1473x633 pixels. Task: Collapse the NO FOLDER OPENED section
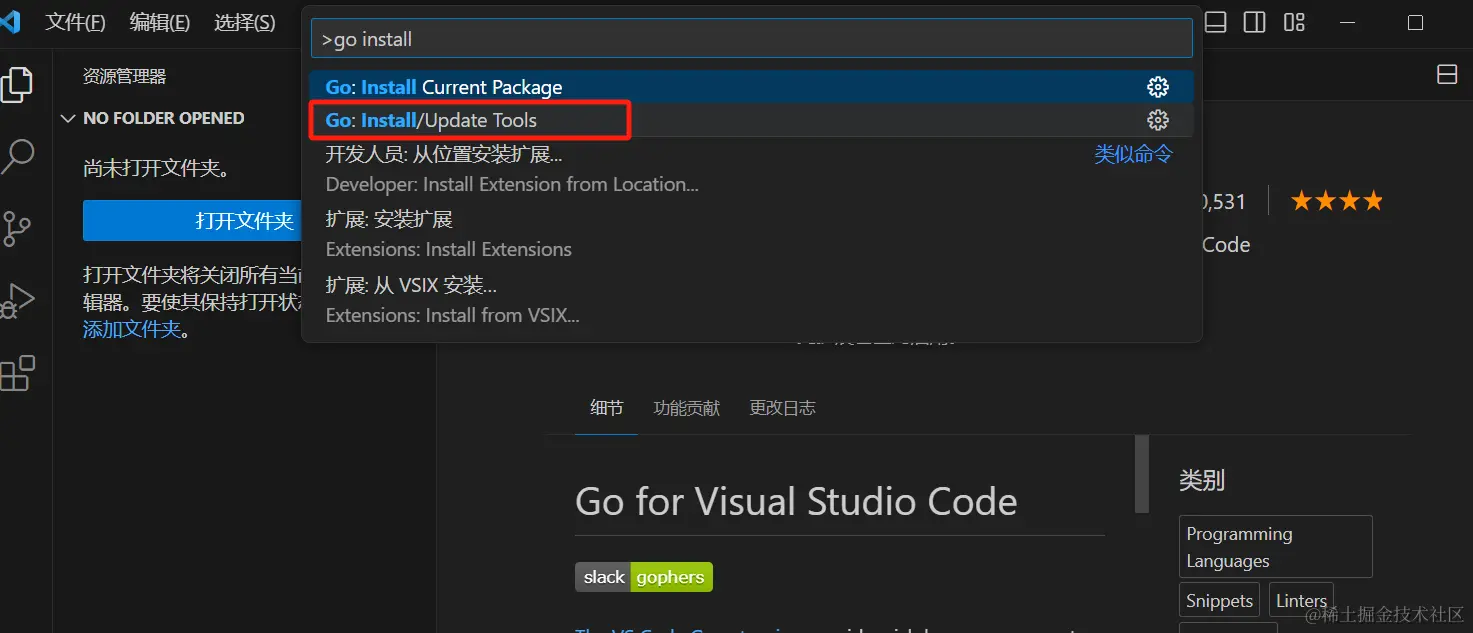[154, 118]
